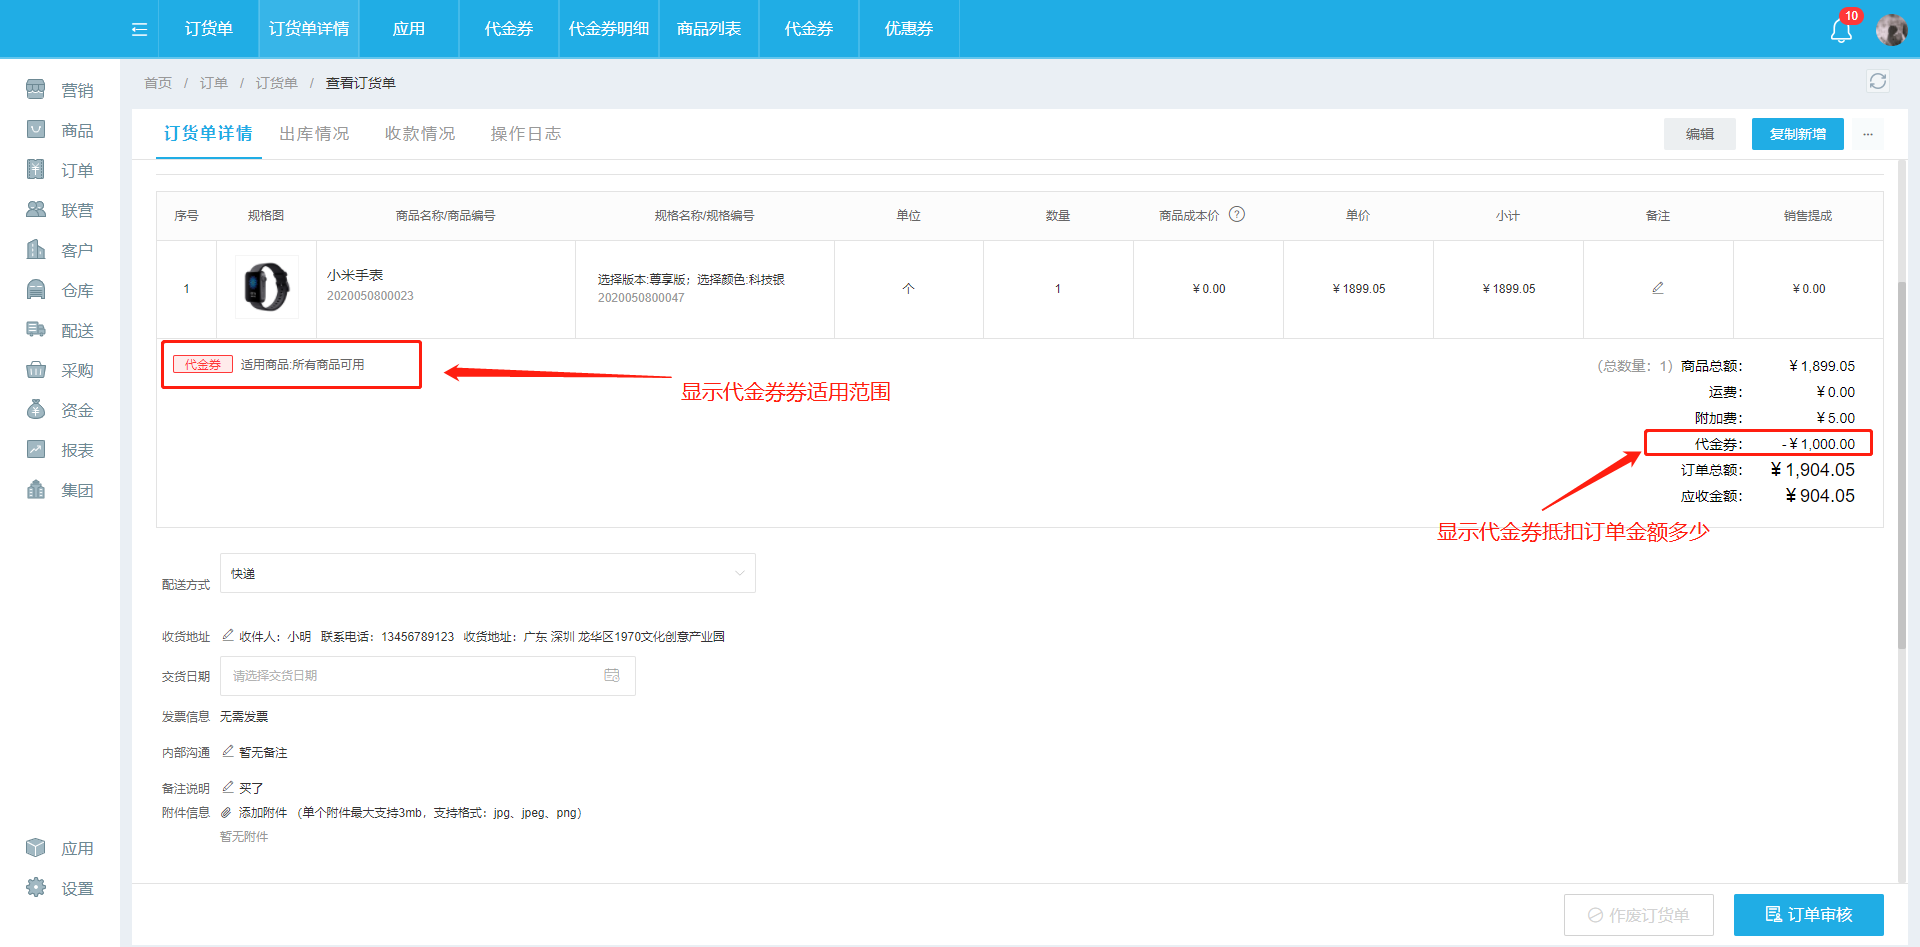Viewport: 1920px width, 947px height.
Task: Click the paperclip add attachment icon
Action: click(226, 813)
